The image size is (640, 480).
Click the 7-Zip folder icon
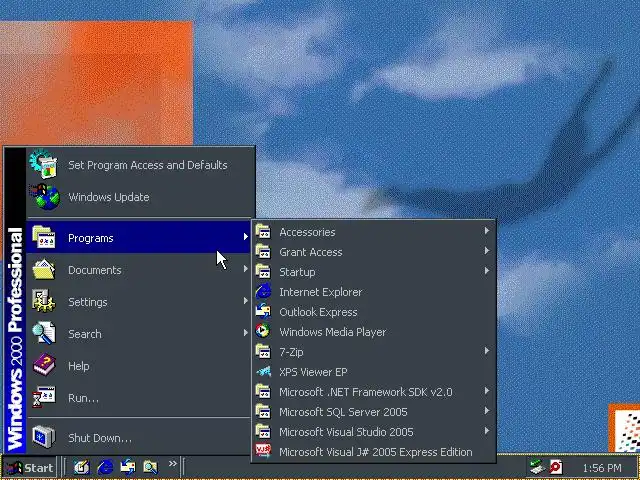[263, 351]
